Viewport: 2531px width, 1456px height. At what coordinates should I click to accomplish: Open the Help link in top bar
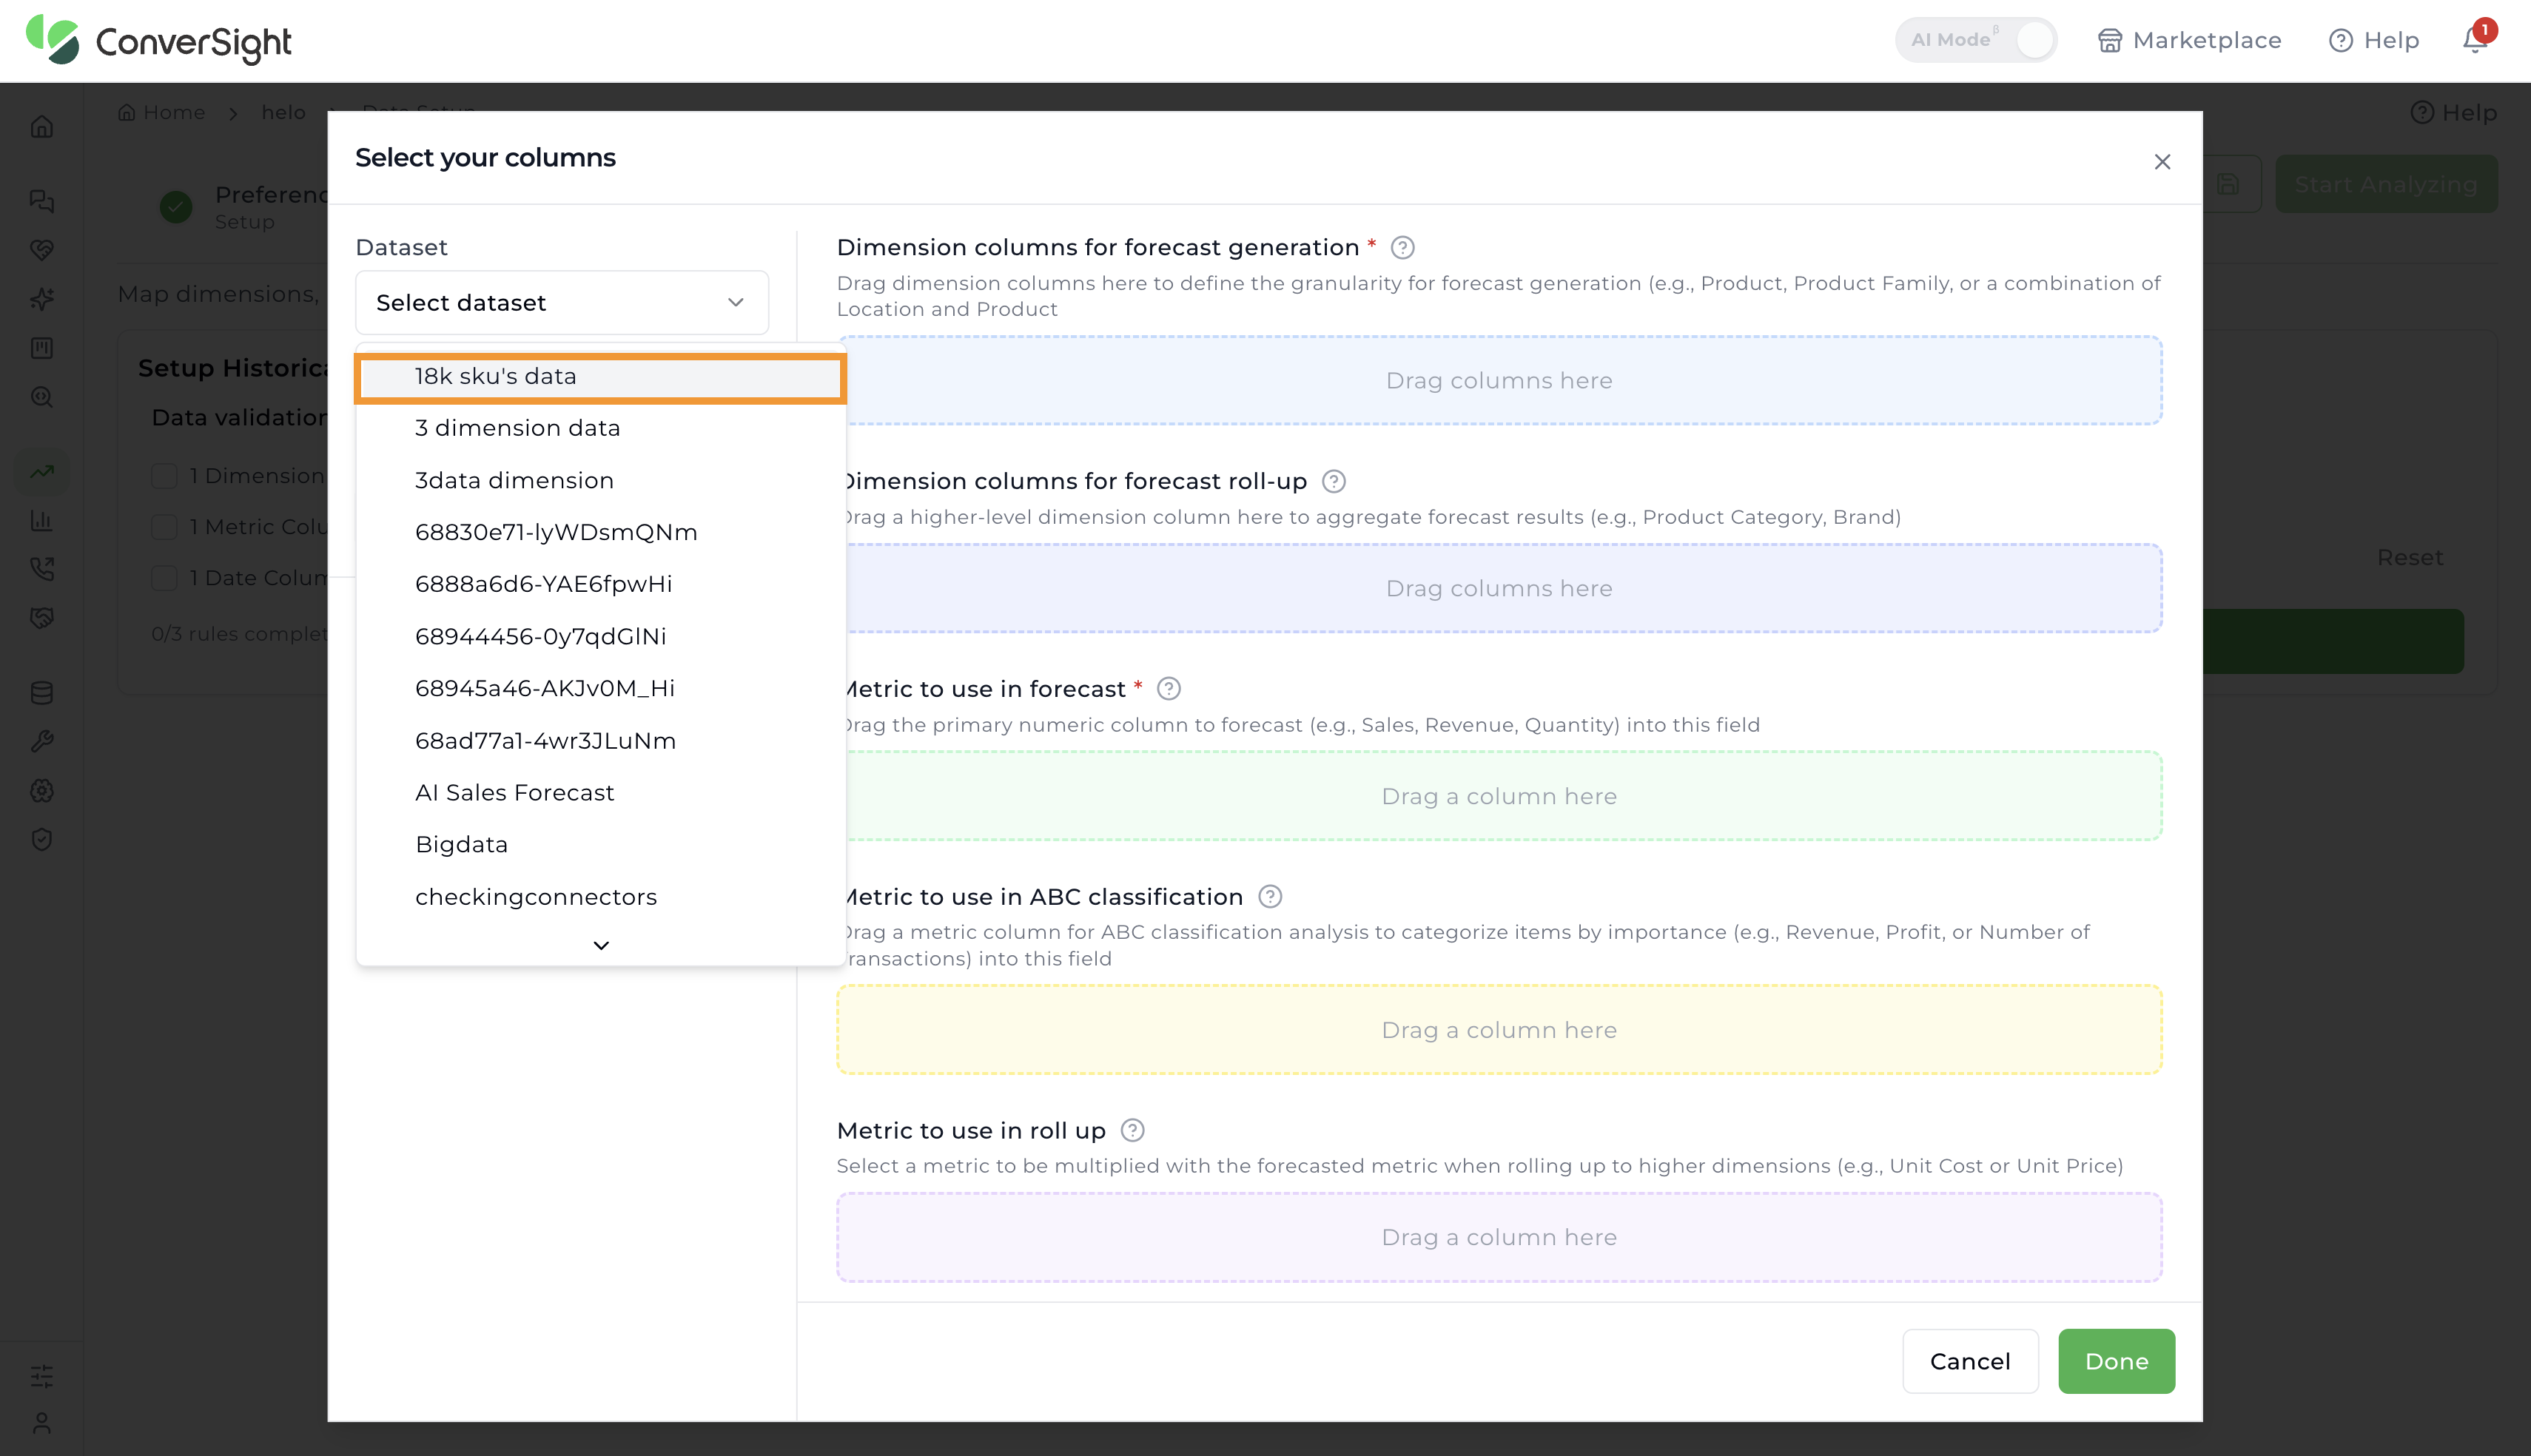point(2374,40)
